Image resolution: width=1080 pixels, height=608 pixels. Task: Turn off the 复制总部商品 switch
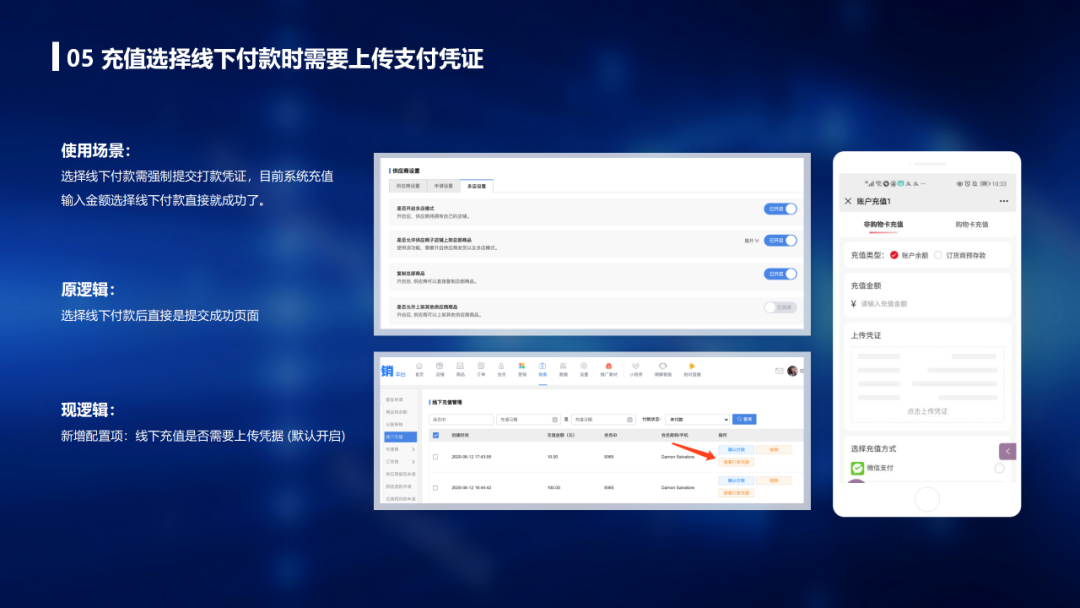point(780,274)
